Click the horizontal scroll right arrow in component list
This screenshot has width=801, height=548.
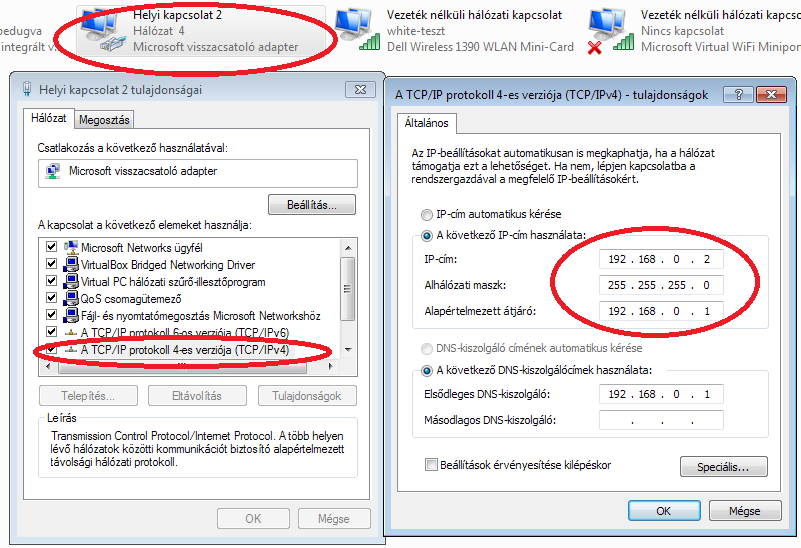click(x=331, y=366)
